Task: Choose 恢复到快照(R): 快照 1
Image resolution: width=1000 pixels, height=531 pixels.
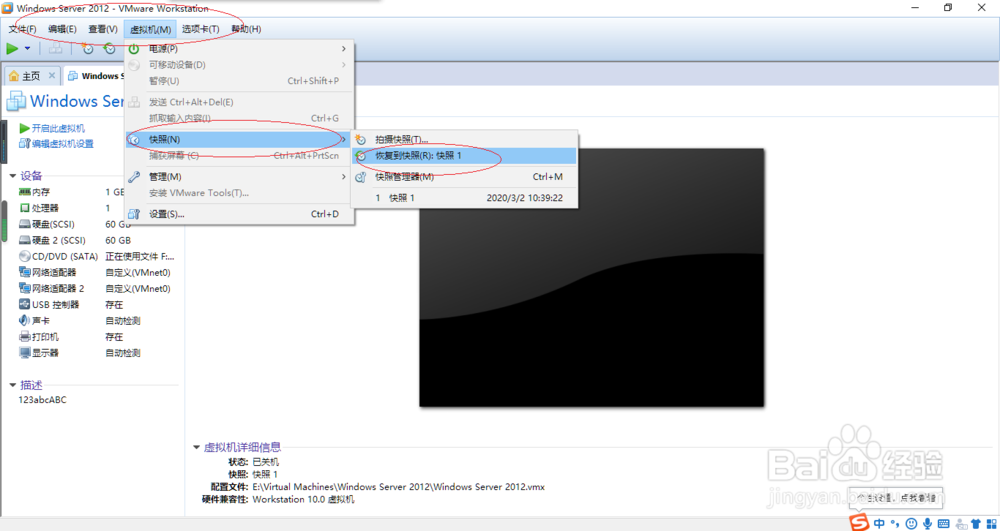Action: click(x=464, y=156)
